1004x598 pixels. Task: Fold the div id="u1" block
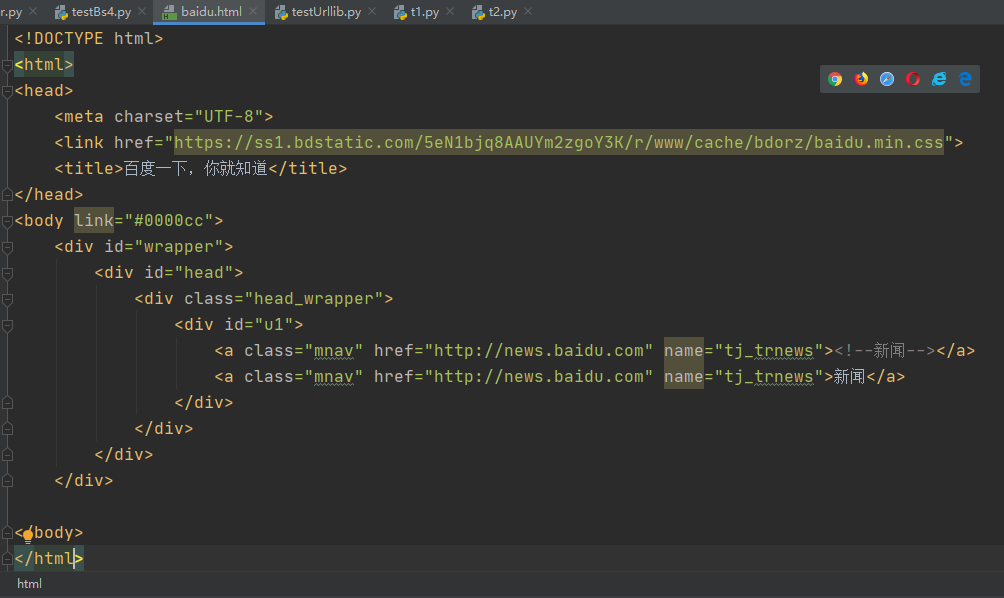[x=7, y=325]
